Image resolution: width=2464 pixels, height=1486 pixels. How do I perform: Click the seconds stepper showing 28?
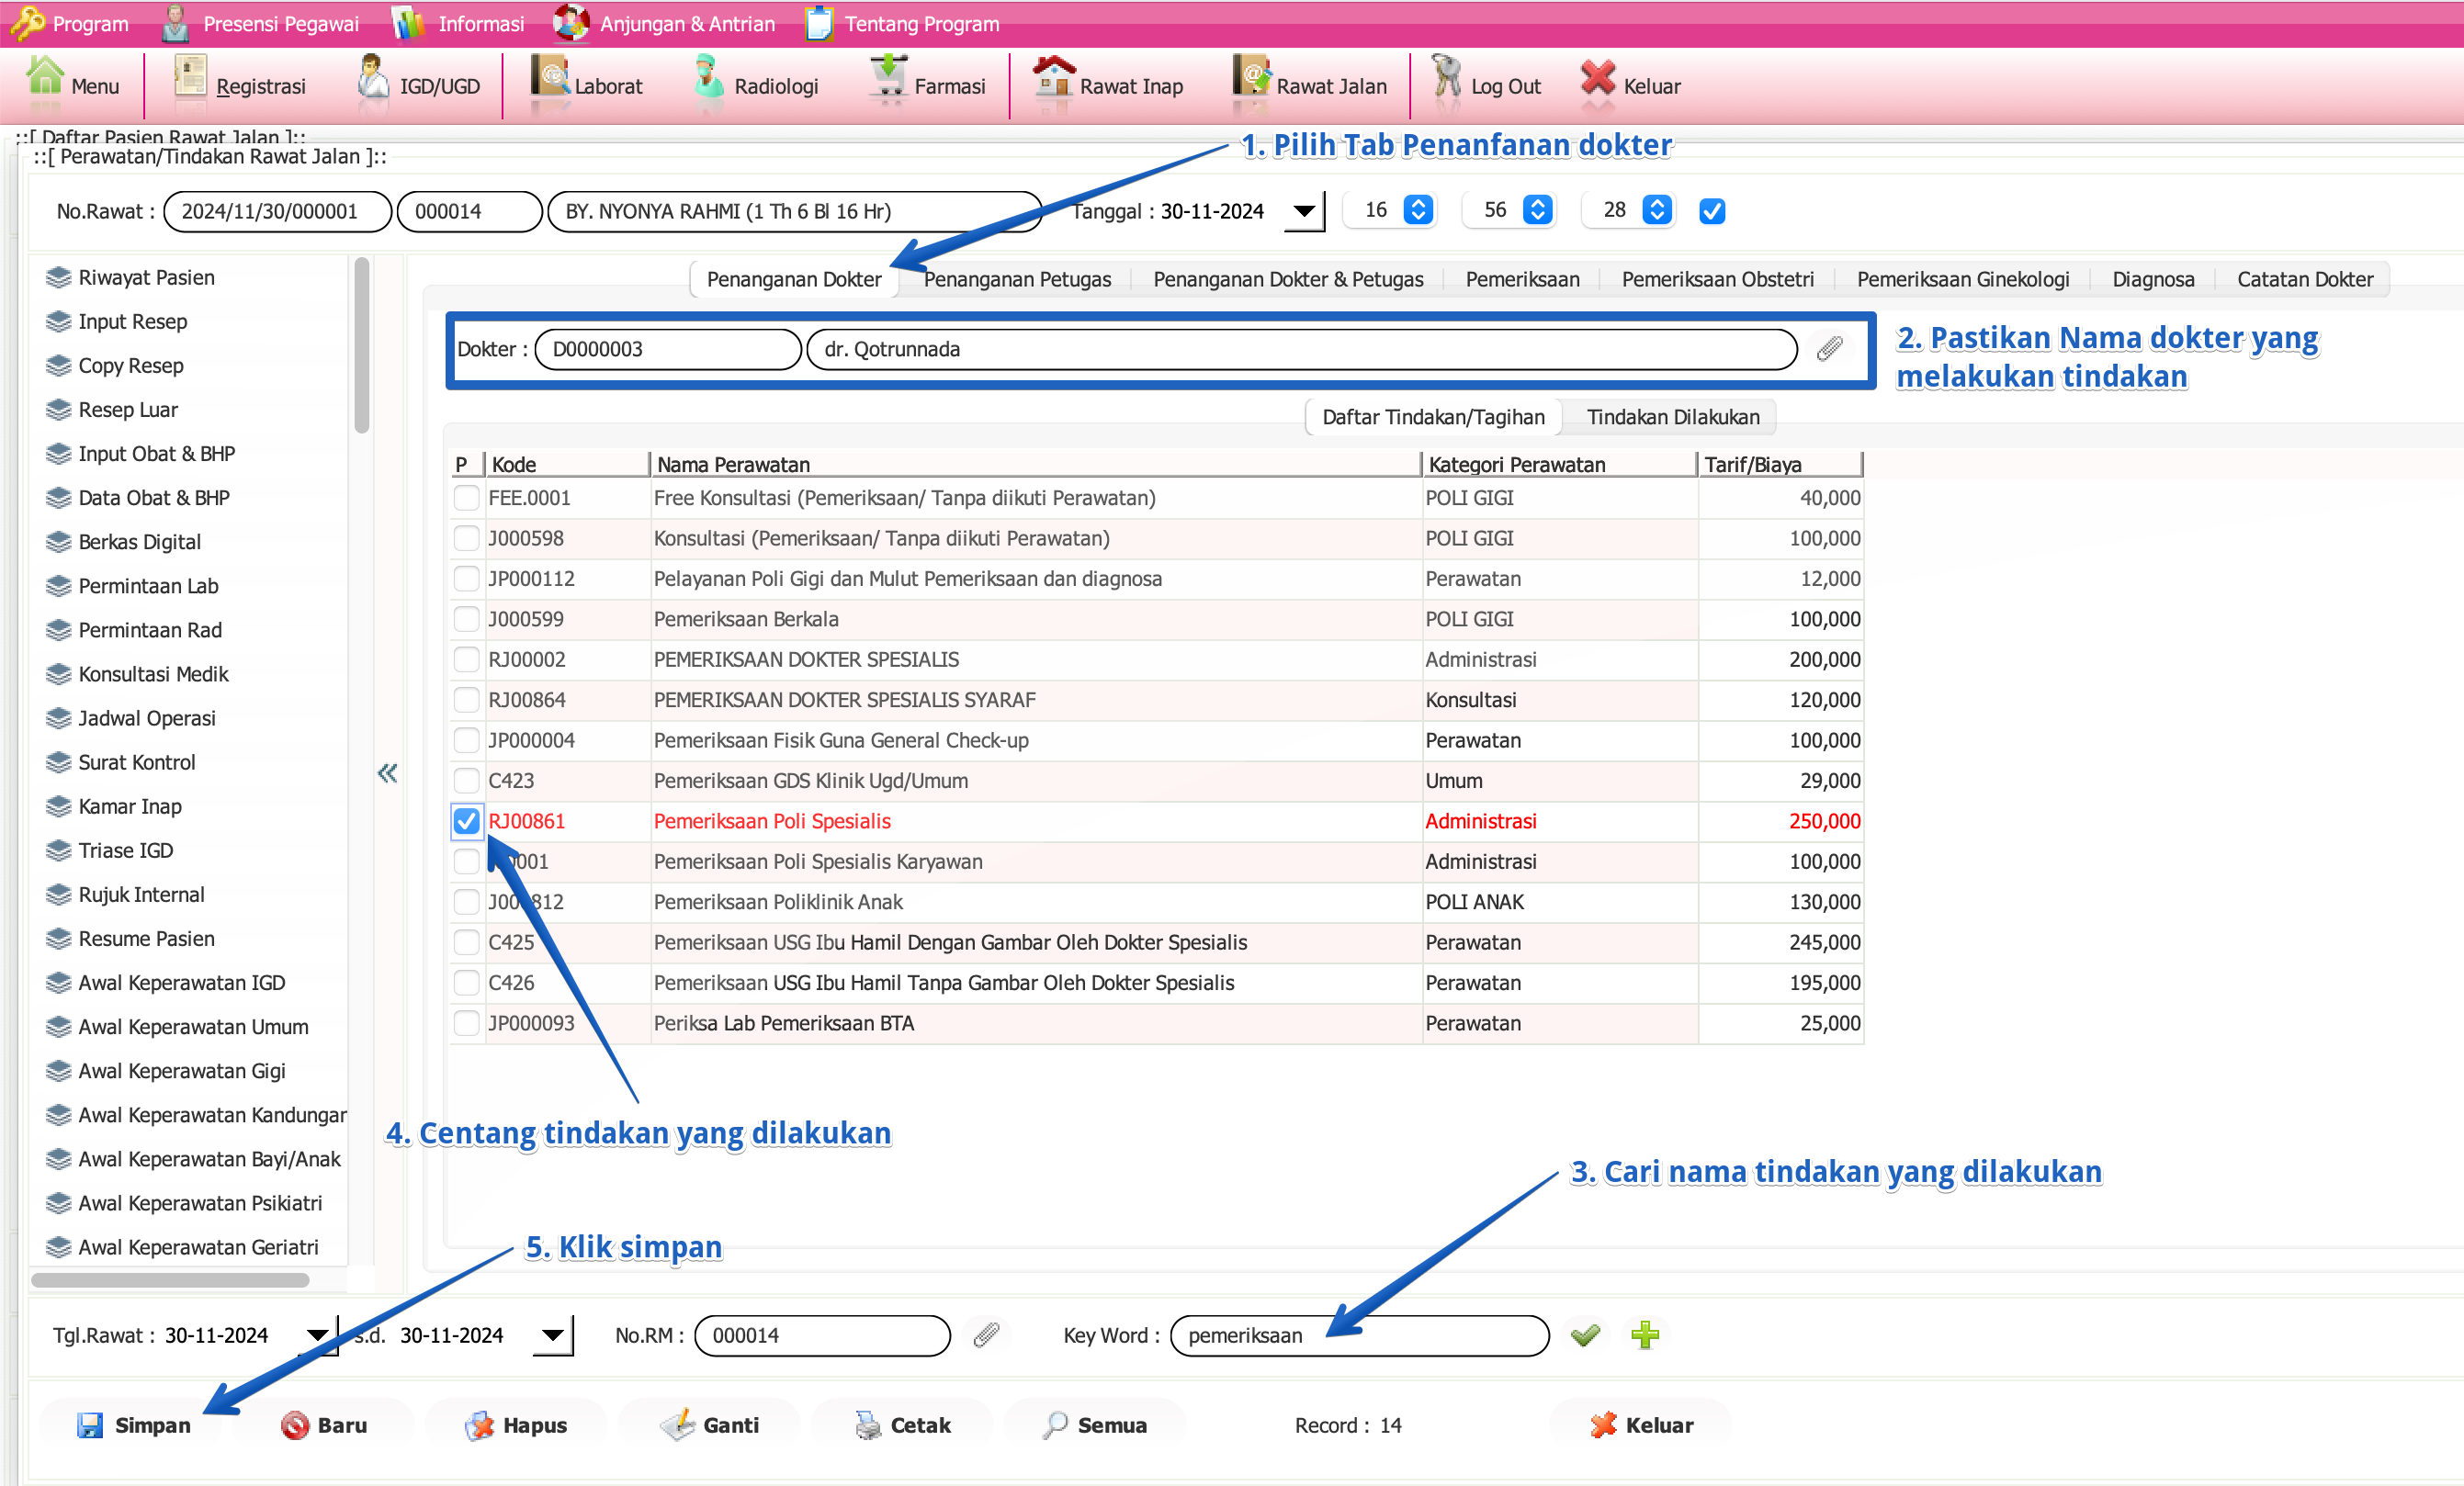point(1657,210)
